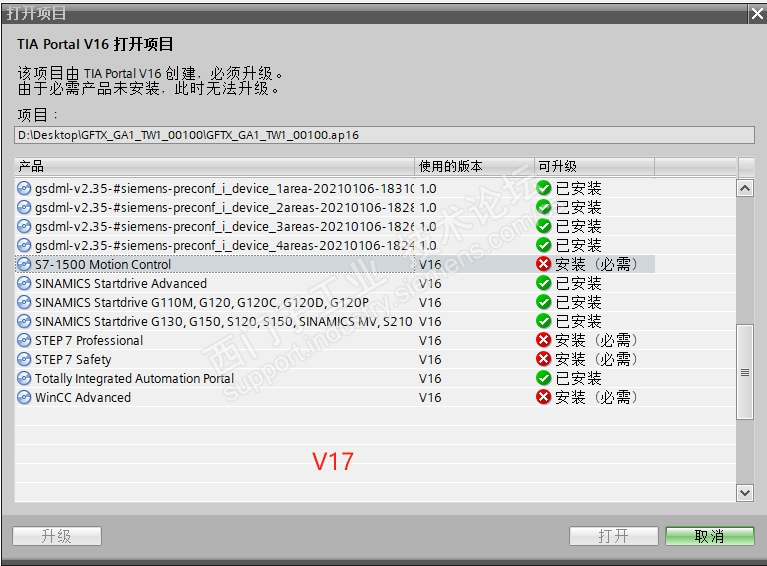Image resolution: width=767 pixels, height=566 pixels.
Task: Click the icon beside gsdml 2areas entry
Action: click(x=23, y=207)
